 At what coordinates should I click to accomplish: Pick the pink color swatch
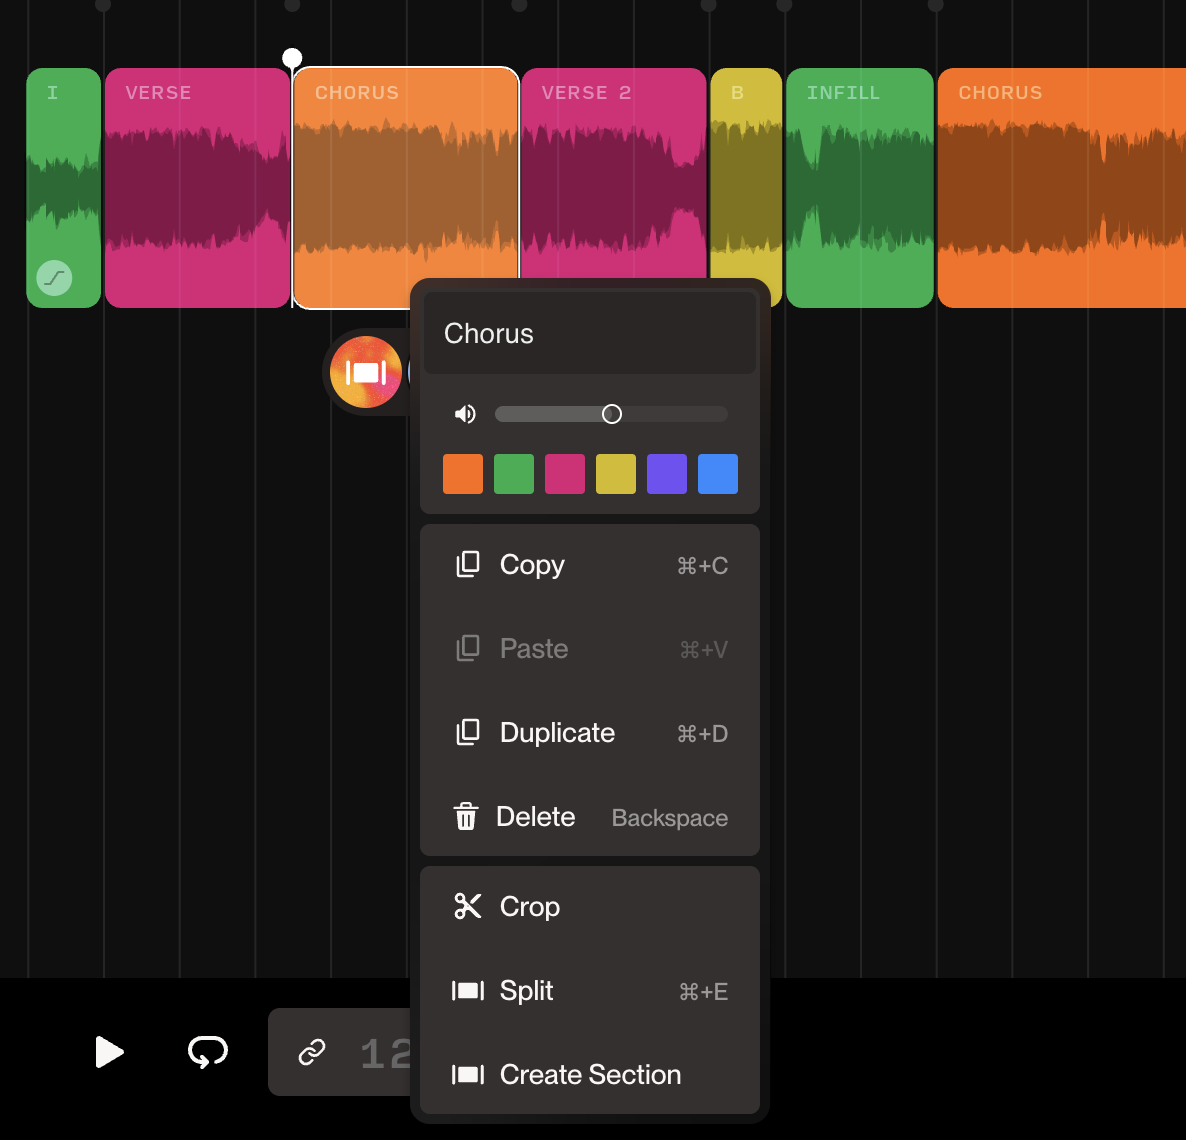click(565, 474)
